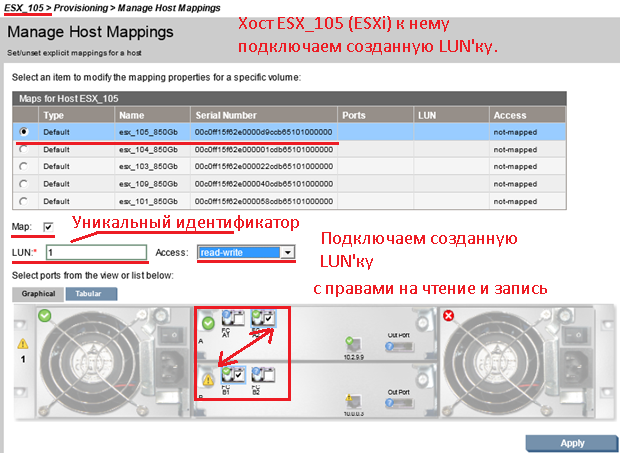Screen dimensions: 620x453
Task: Select radio button for esx_104_850Gb volume
Action: click(23, 148)
